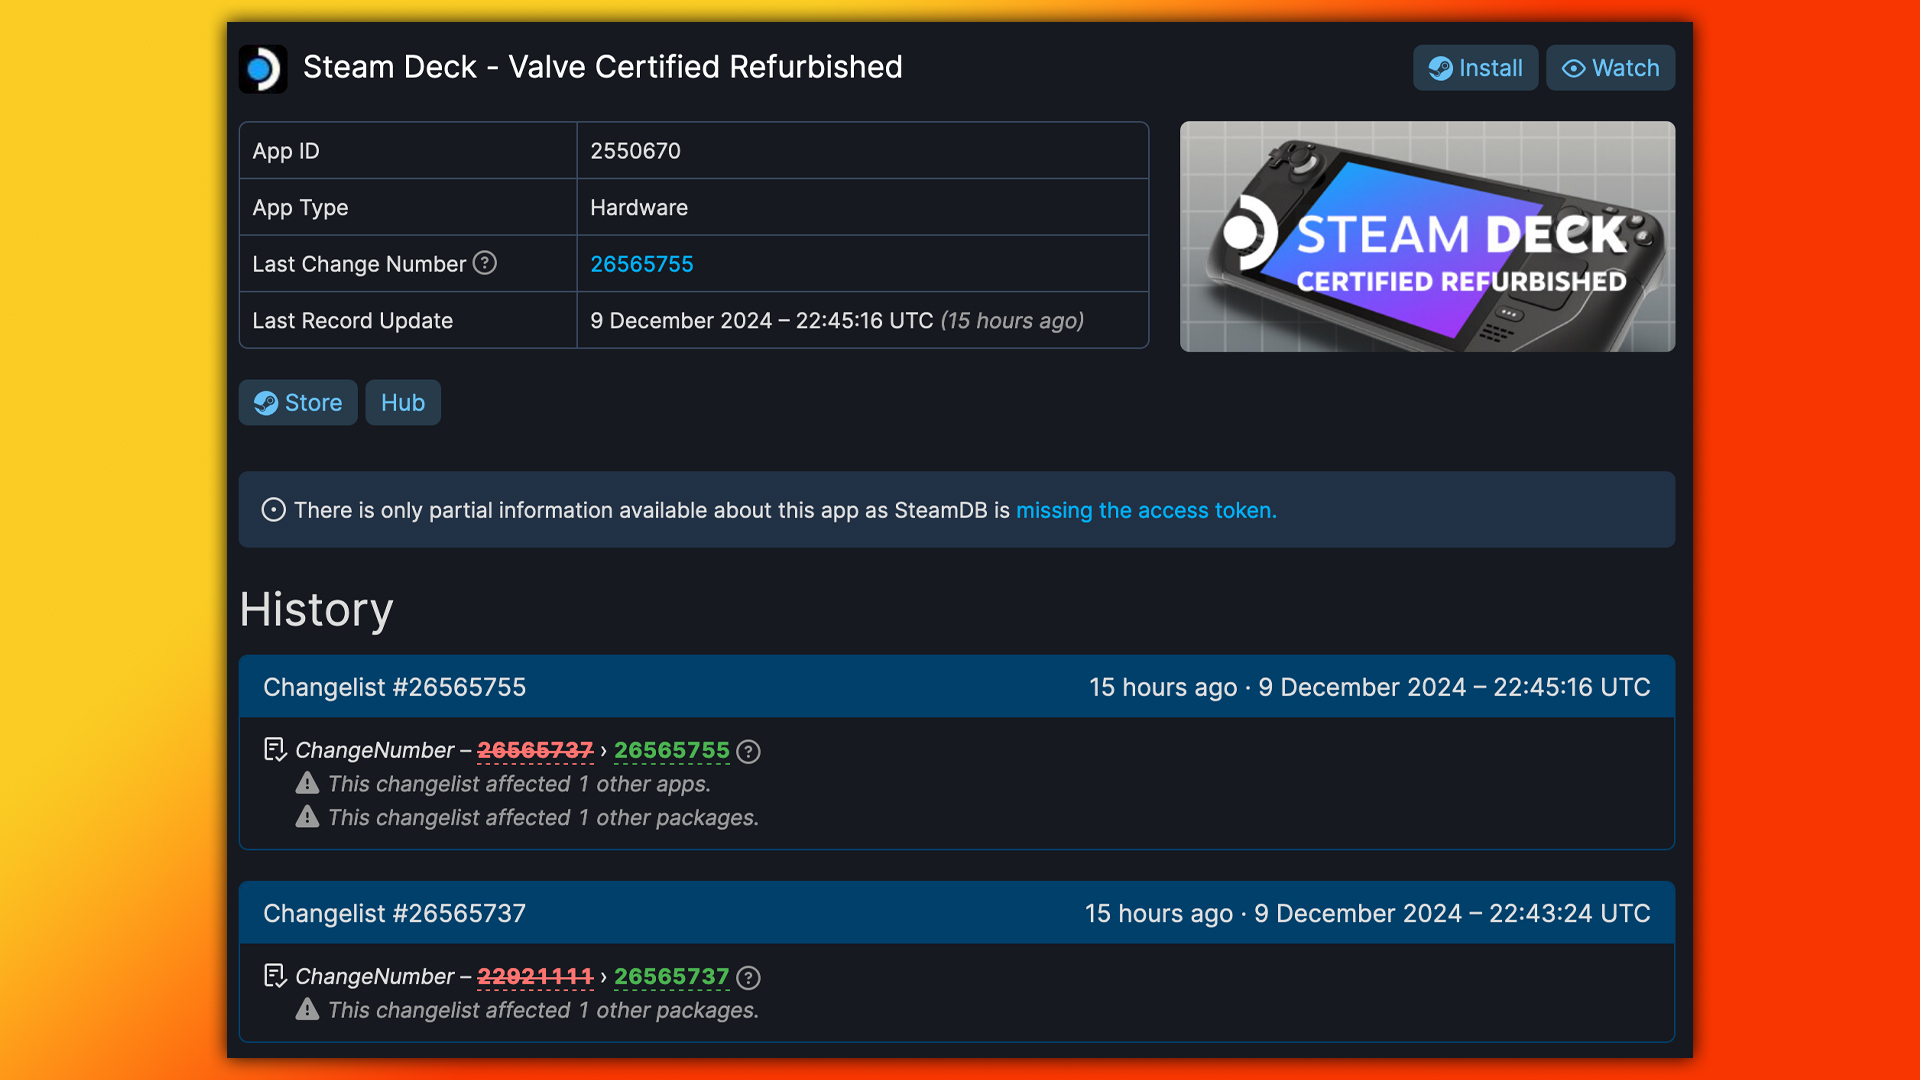Open the Steam Deck Certified Refurbished banner image
Screen dimensions: 1920x1080
coord(1427,237)
